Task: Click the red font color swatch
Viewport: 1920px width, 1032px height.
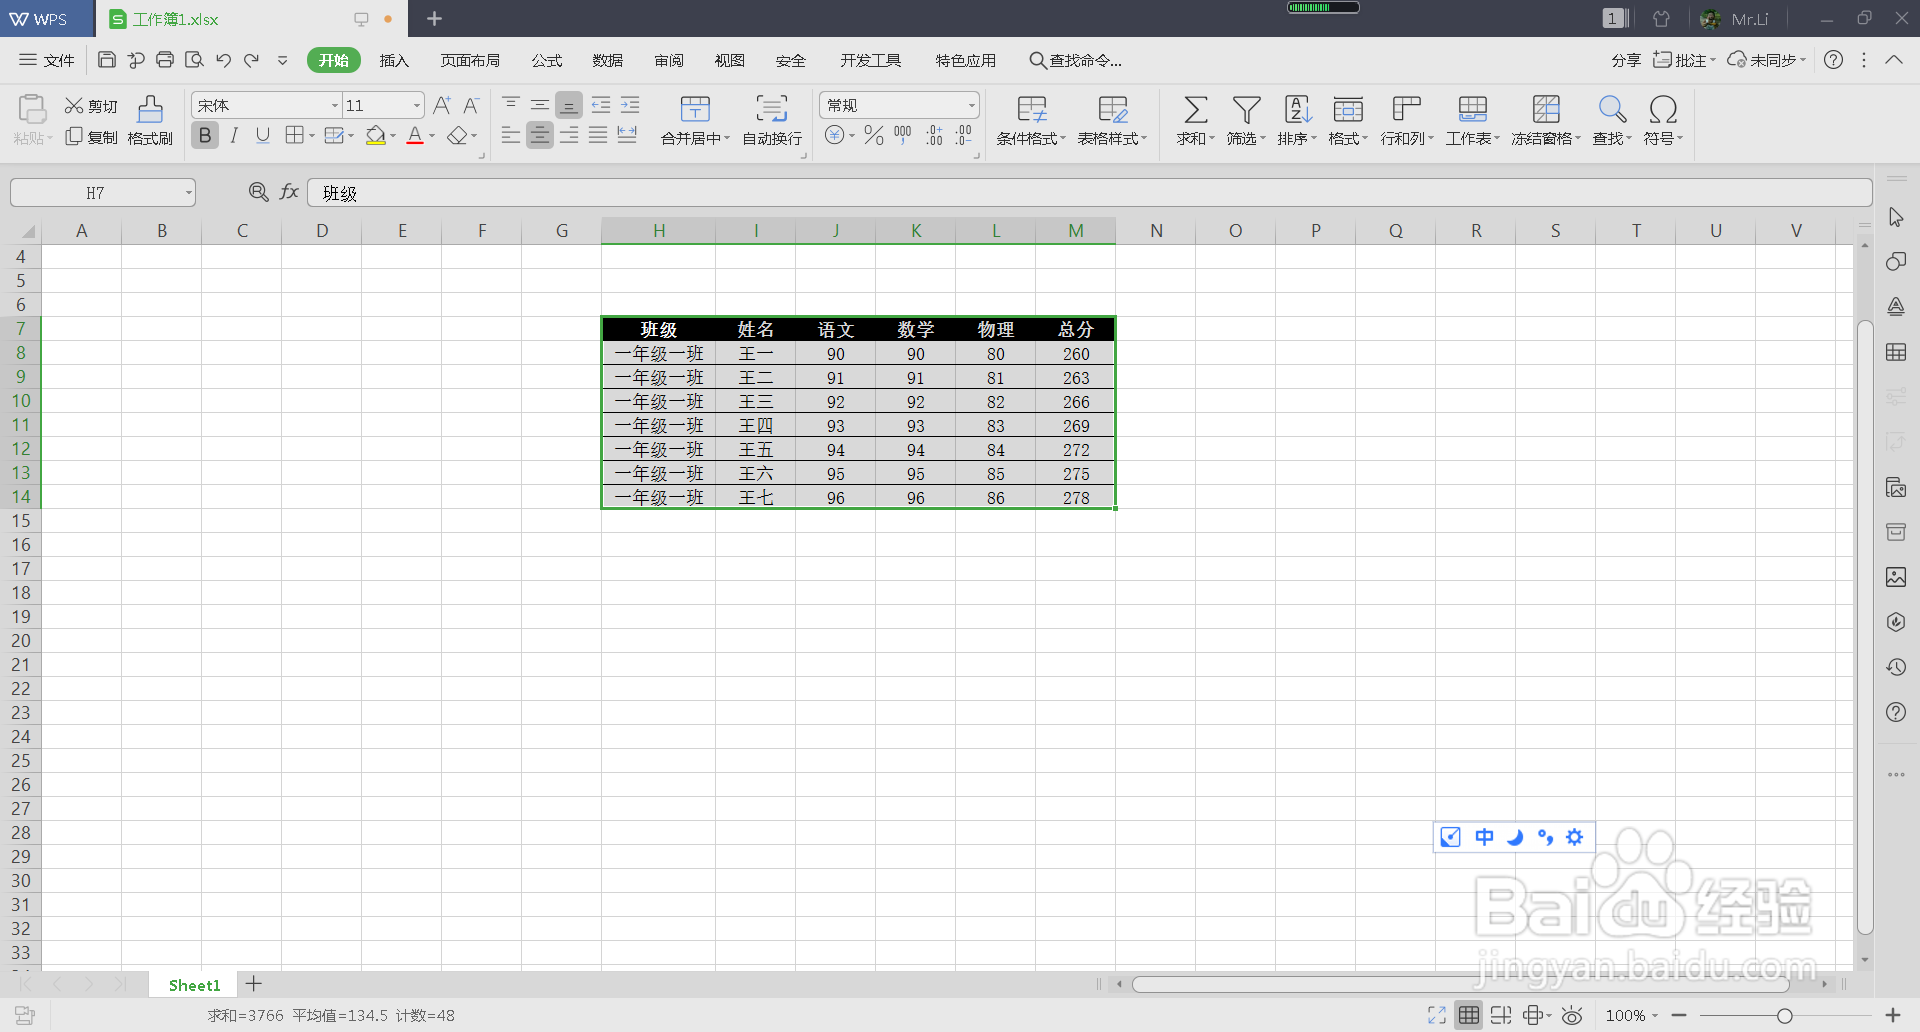Action: (415, 135)
